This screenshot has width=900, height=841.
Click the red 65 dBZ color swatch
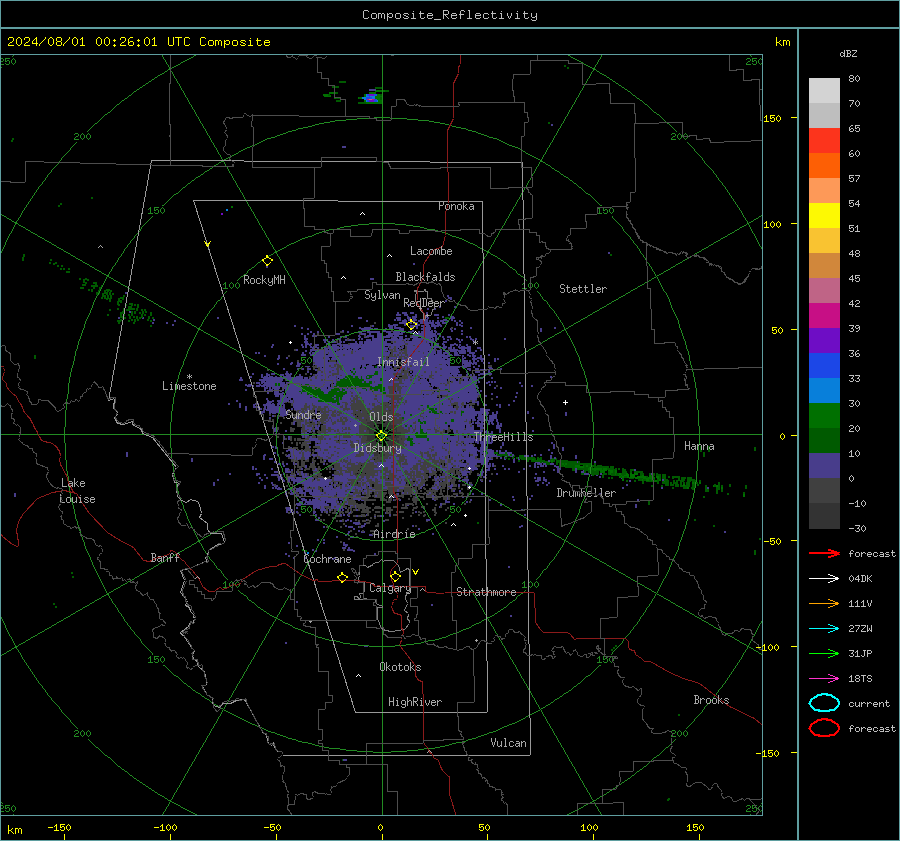coord(824,141)
